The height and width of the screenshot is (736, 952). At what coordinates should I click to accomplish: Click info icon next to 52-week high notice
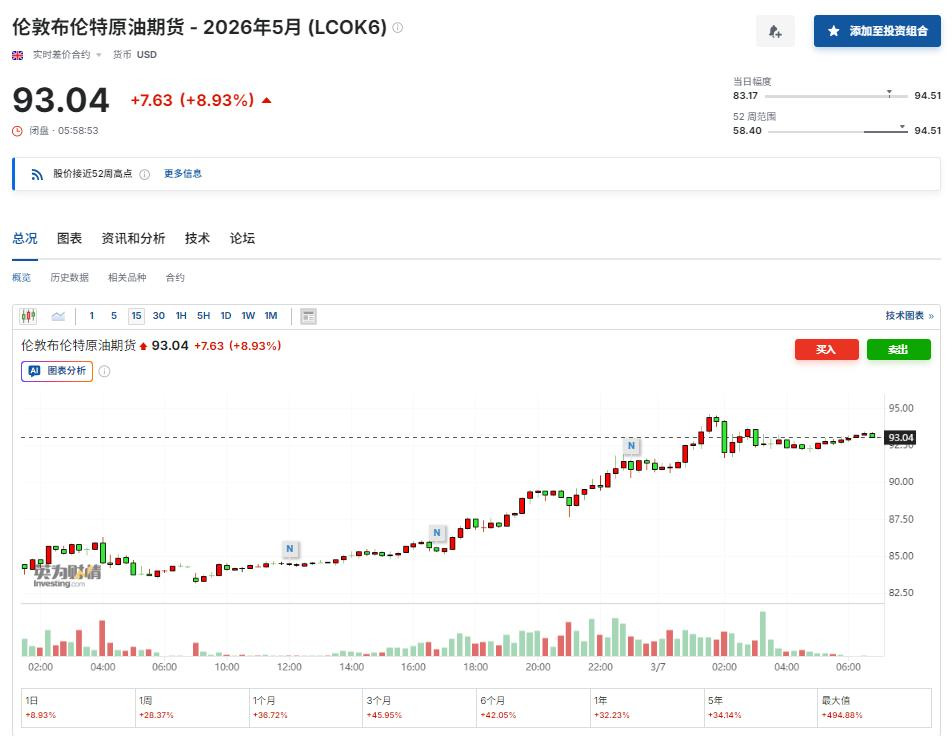coord(144,174)
